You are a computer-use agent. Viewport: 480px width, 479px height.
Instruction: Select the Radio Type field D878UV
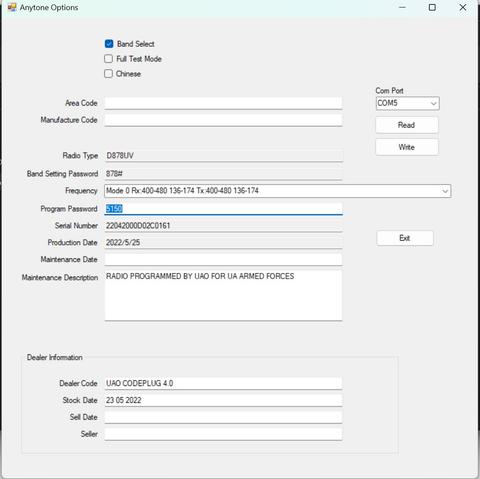pos(223,156)
